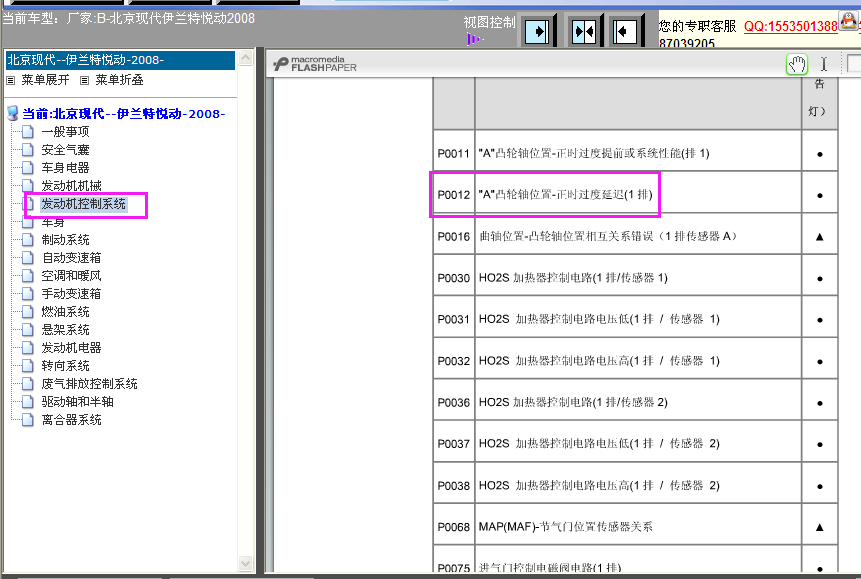The height and width of the screenshot is (579, 861).
Task: Click the page icon next to 燃油系统
Action: (28, 312)
